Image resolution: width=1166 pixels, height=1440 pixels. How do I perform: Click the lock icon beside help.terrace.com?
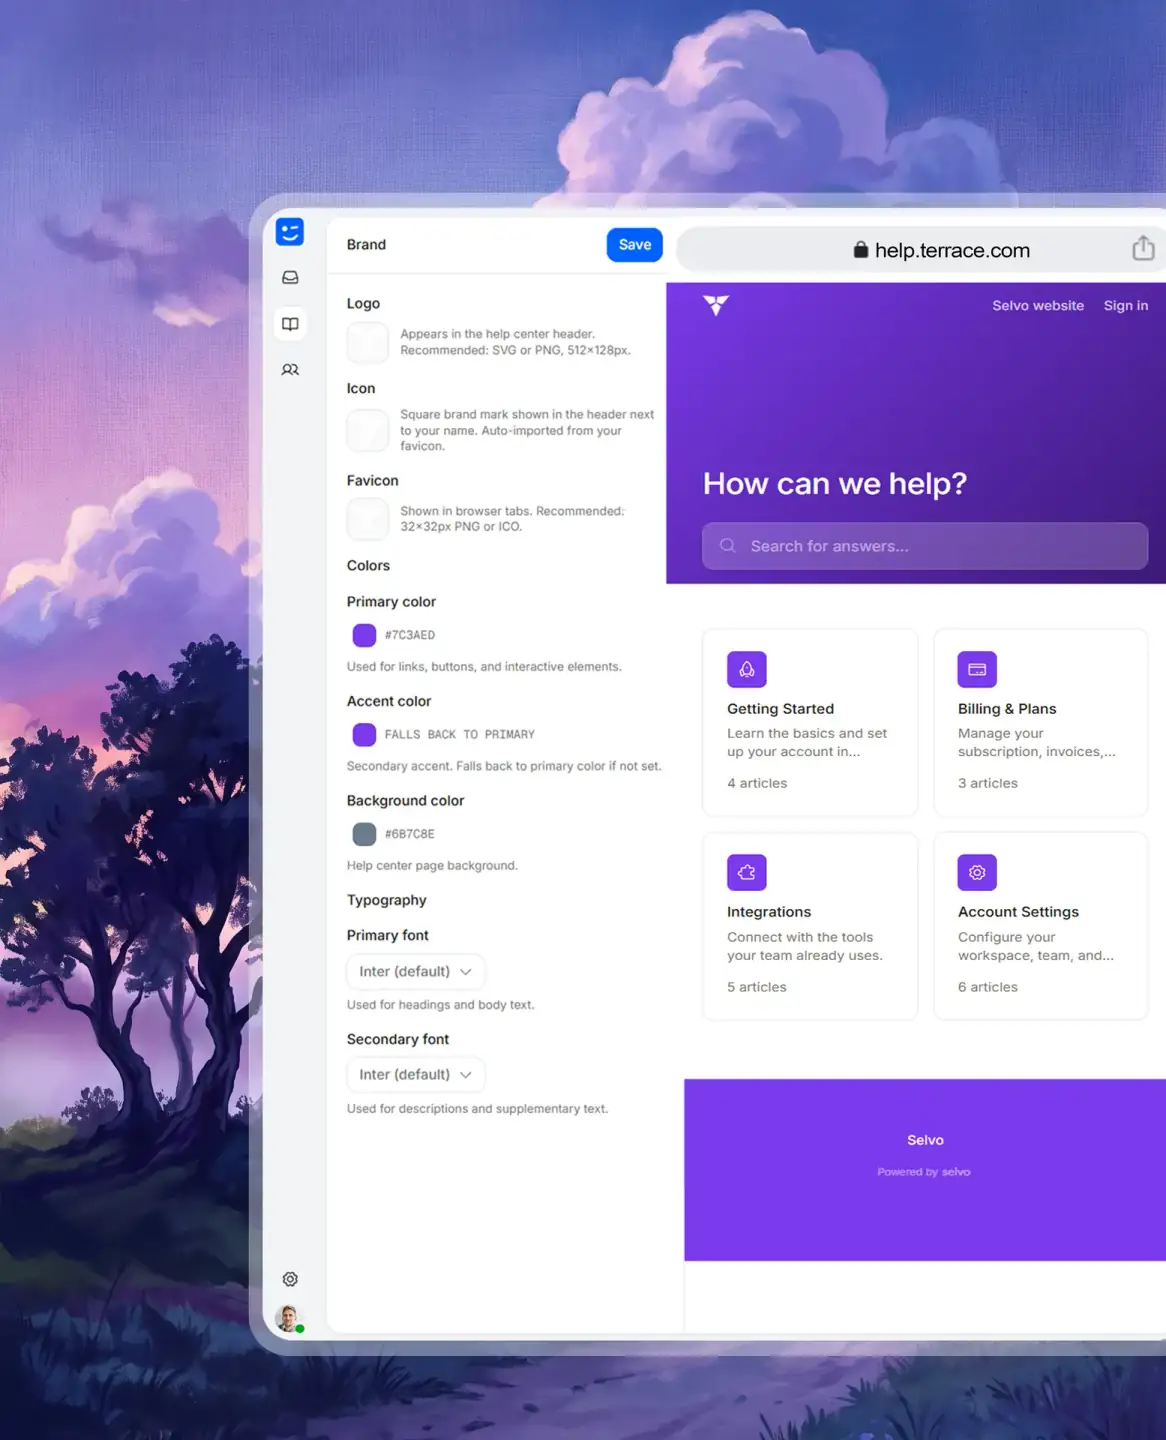(860, 250)
